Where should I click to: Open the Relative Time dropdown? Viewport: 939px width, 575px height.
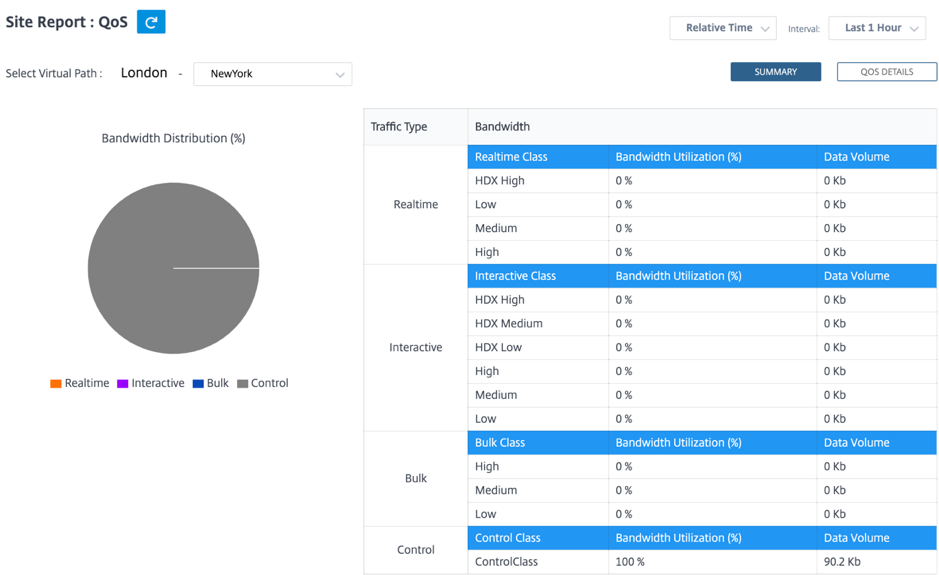click(x=723, y=28)
